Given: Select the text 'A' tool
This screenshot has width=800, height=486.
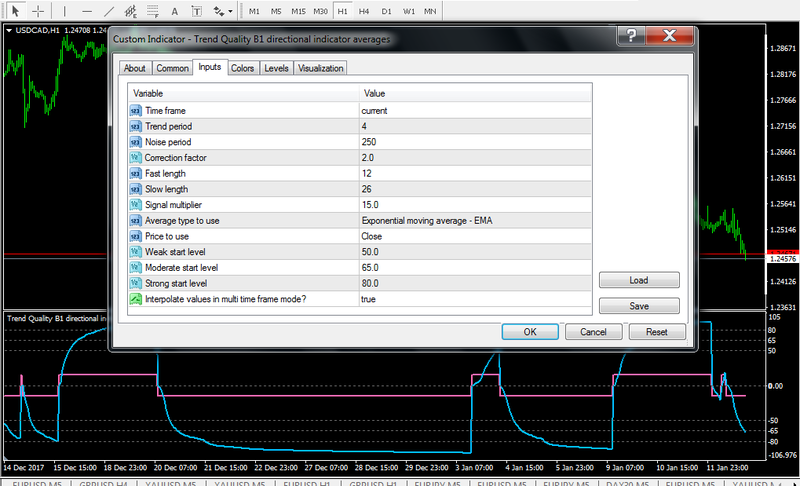Looking at the screenshot, I should pyautogui.click(x=175, y=10).
